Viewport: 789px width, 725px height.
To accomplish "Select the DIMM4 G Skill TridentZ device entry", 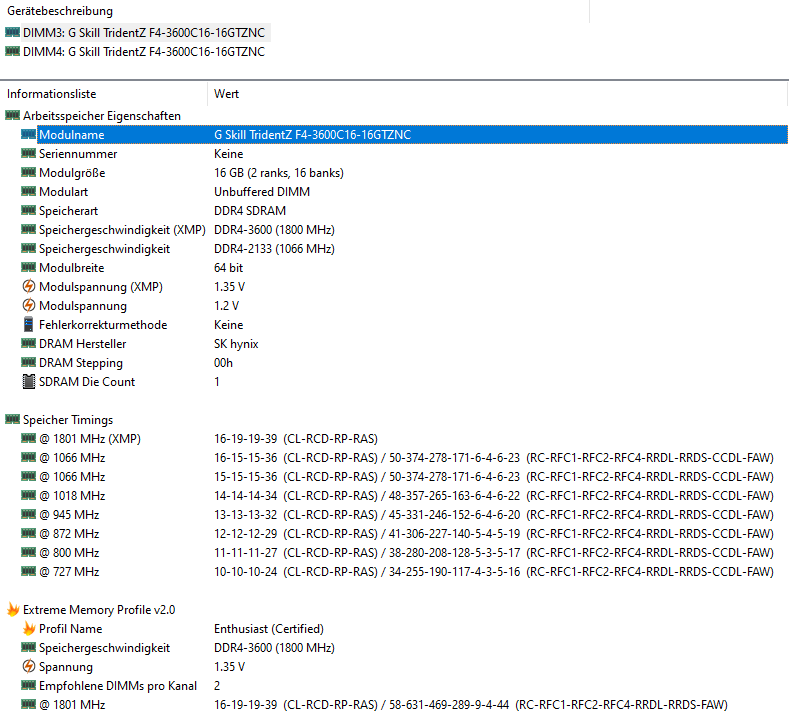I will click(143, 52).
